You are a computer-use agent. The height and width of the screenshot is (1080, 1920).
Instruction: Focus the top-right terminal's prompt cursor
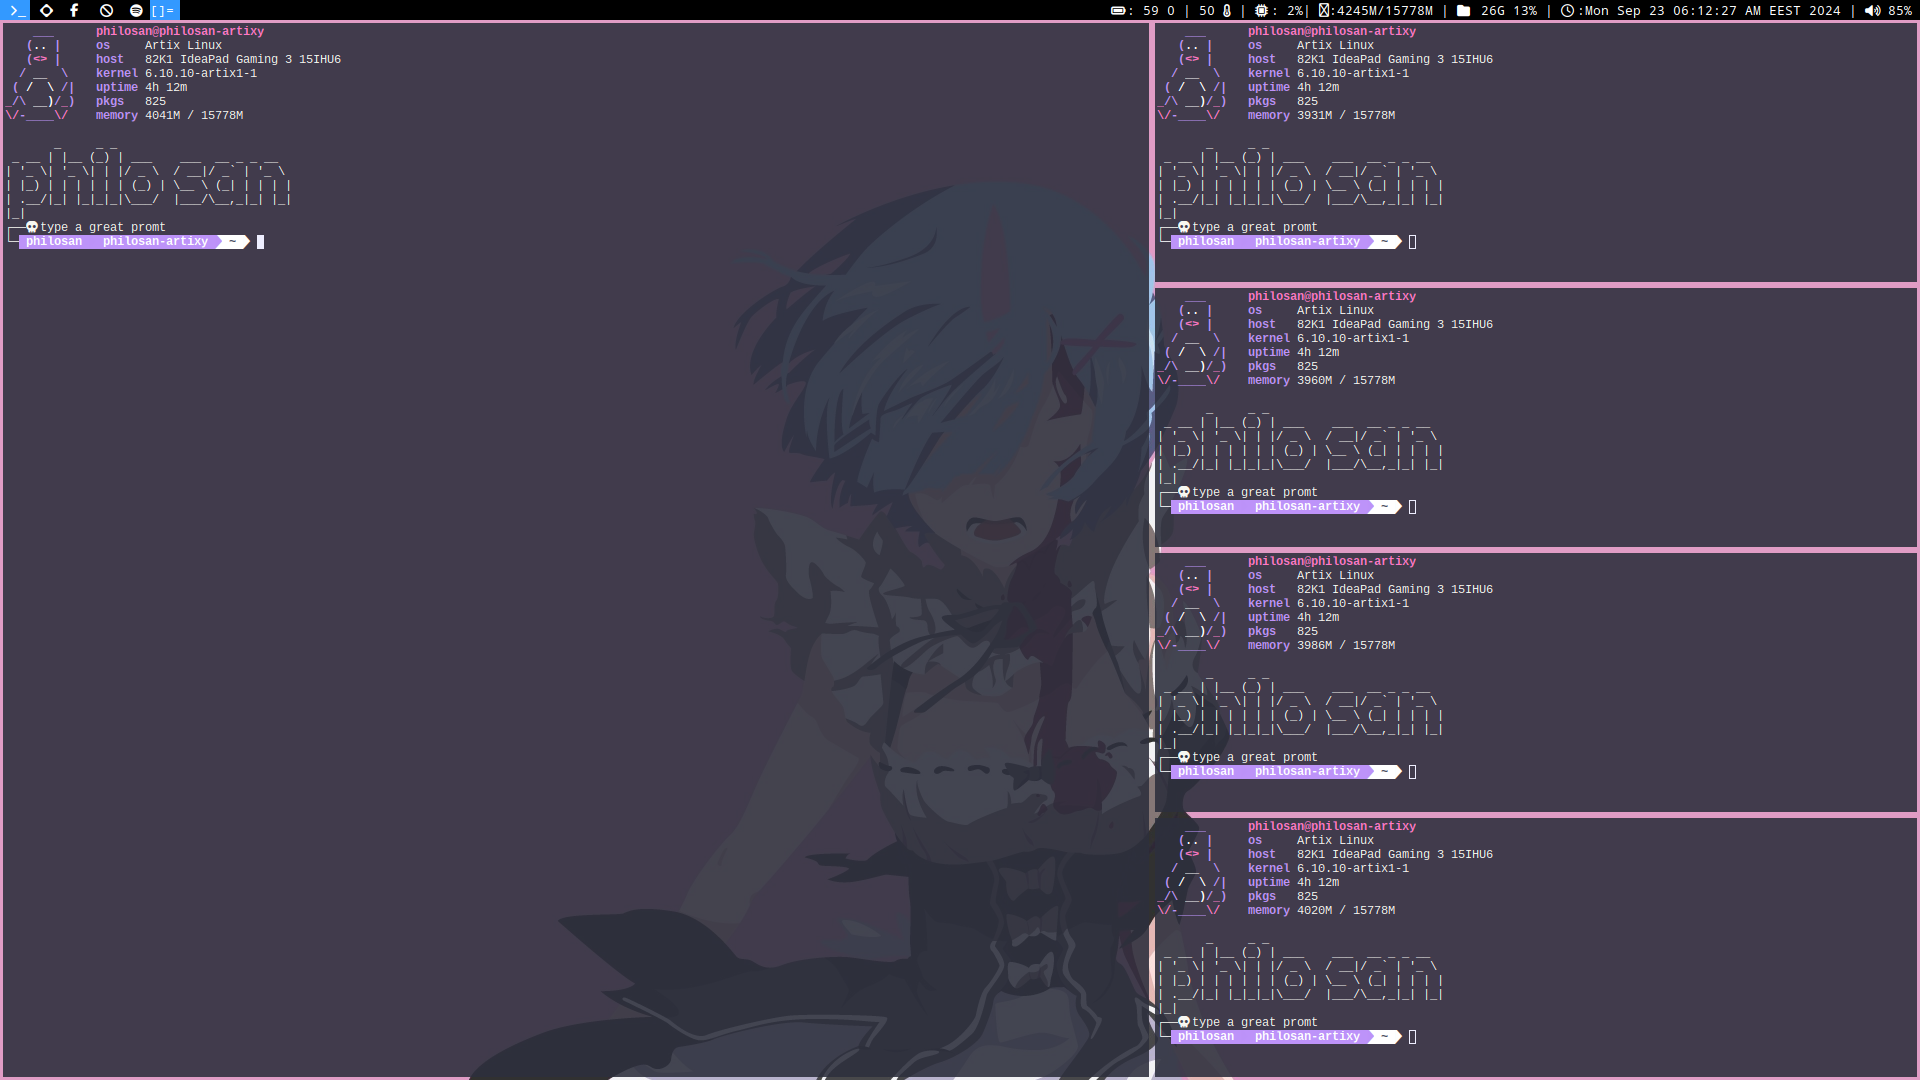(1412, 242)
